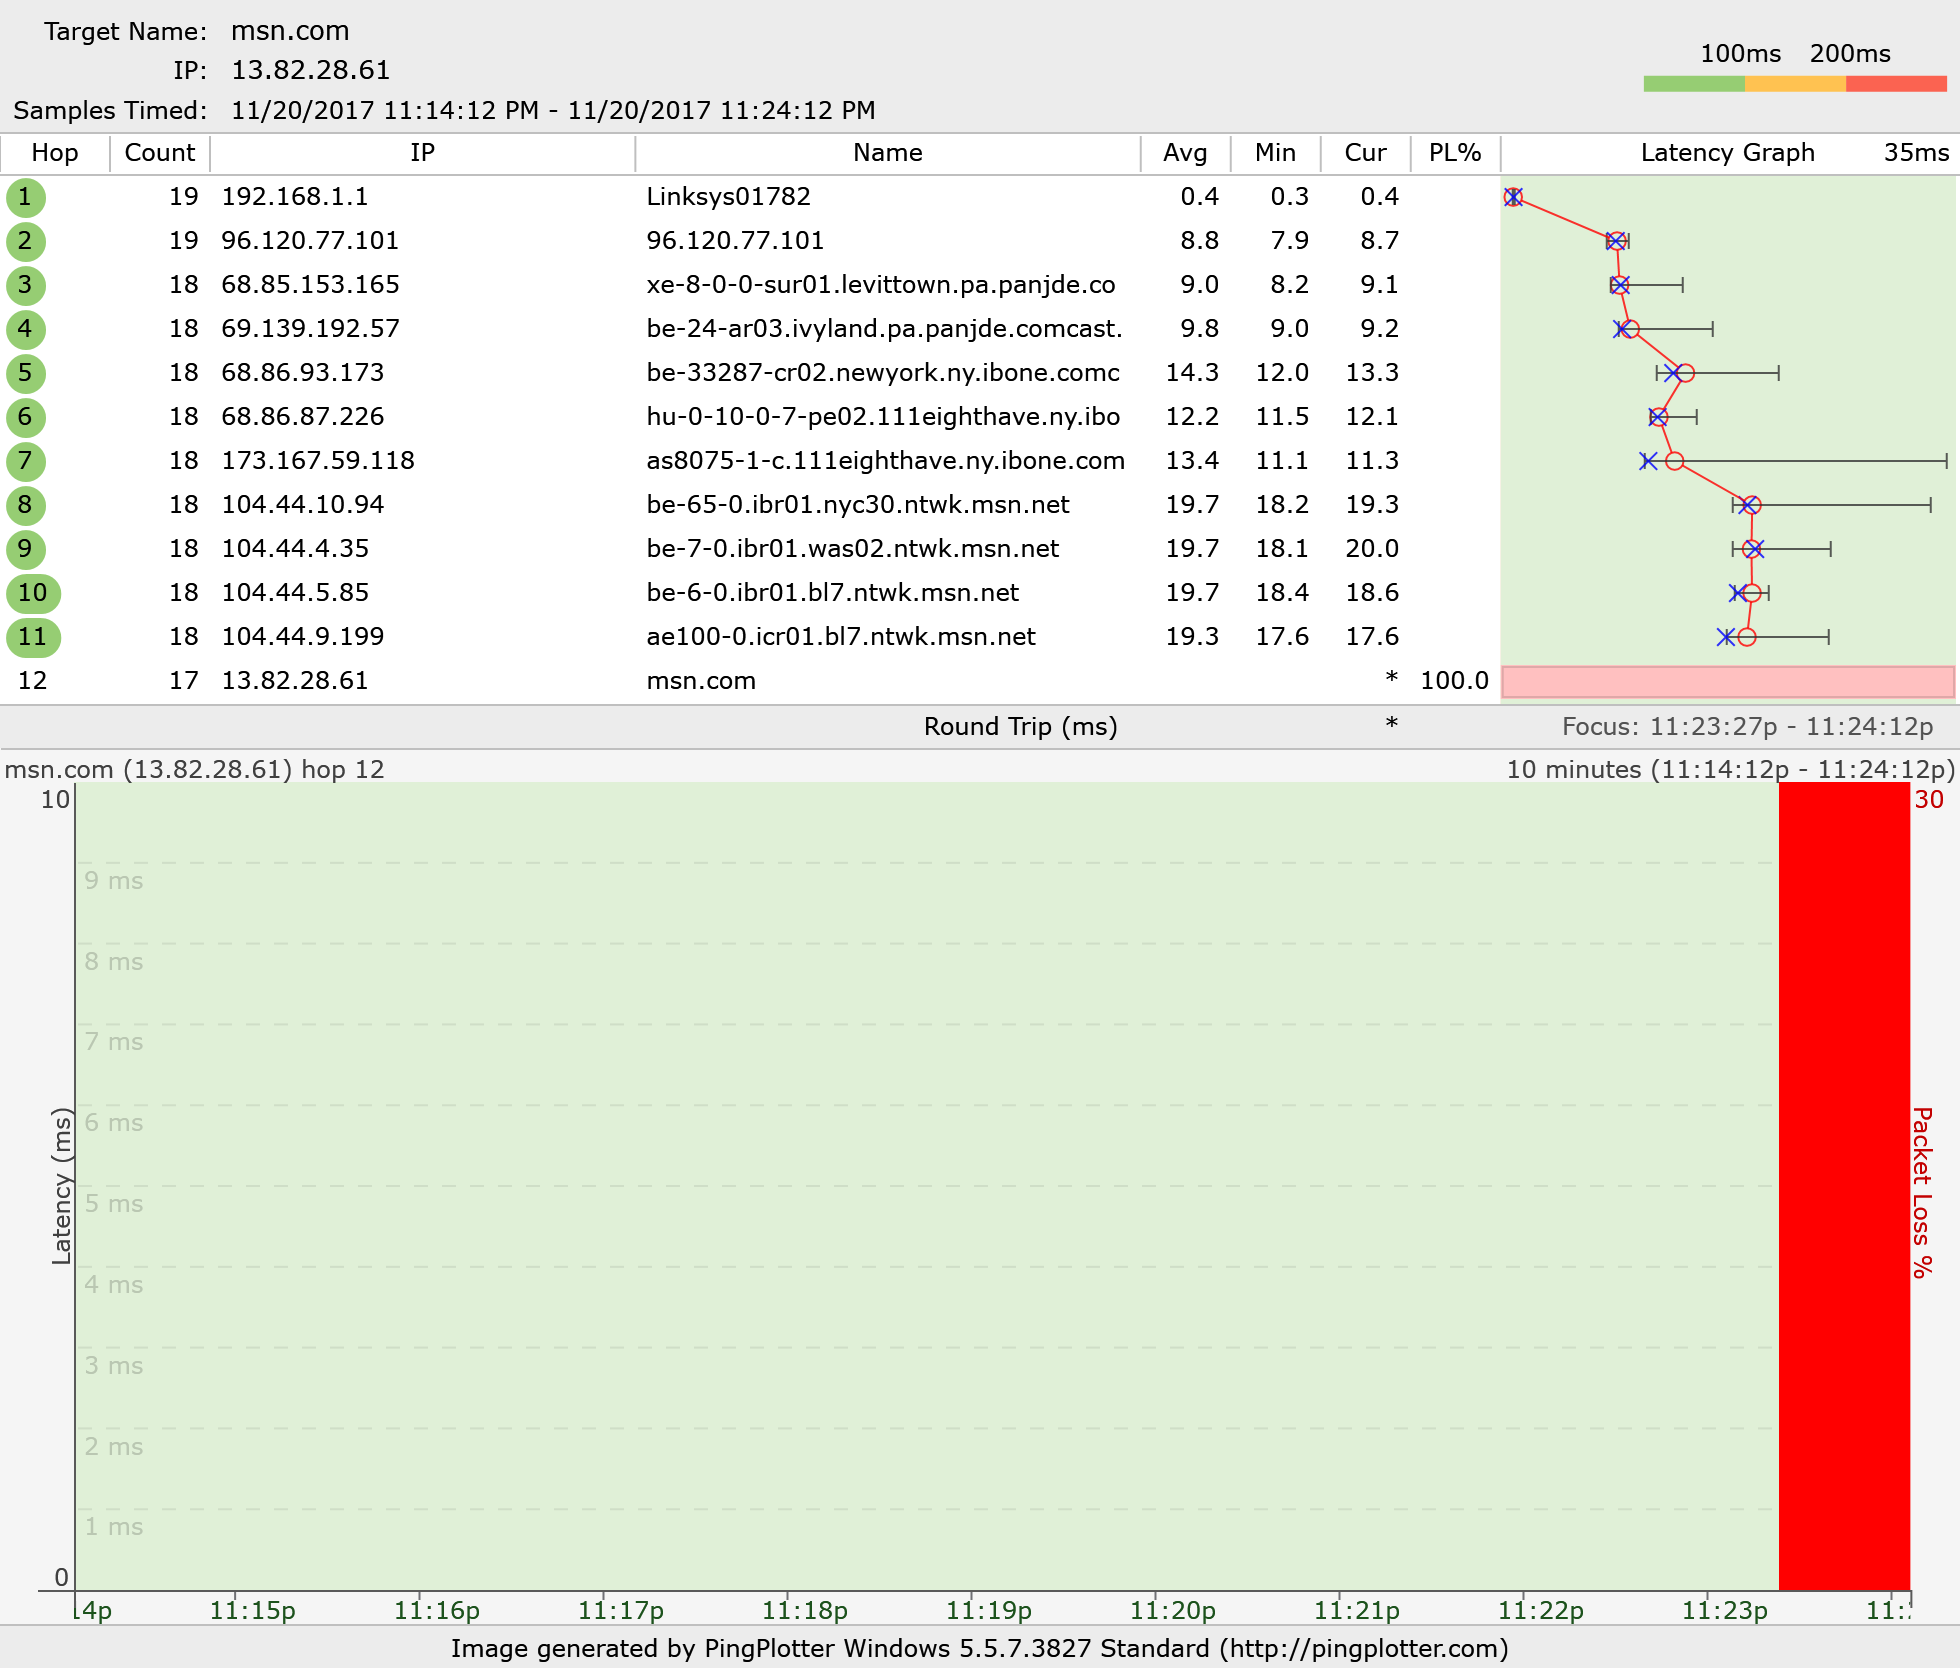Click the Latency Graph column header
Image resolution: width=1960 pixels, height=1668 pixels.
coord(1727,153)
